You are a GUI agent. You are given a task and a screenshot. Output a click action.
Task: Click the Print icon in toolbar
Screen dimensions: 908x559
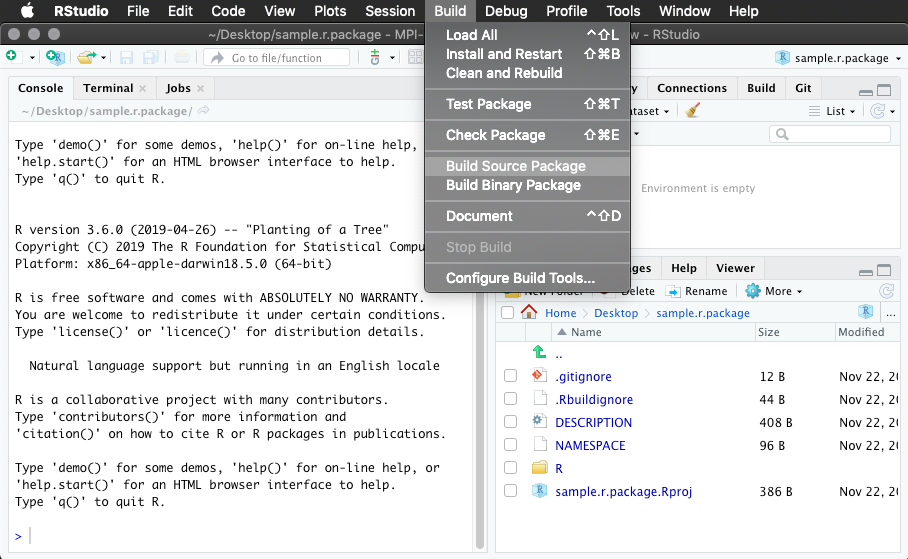[x=181, y=57]
